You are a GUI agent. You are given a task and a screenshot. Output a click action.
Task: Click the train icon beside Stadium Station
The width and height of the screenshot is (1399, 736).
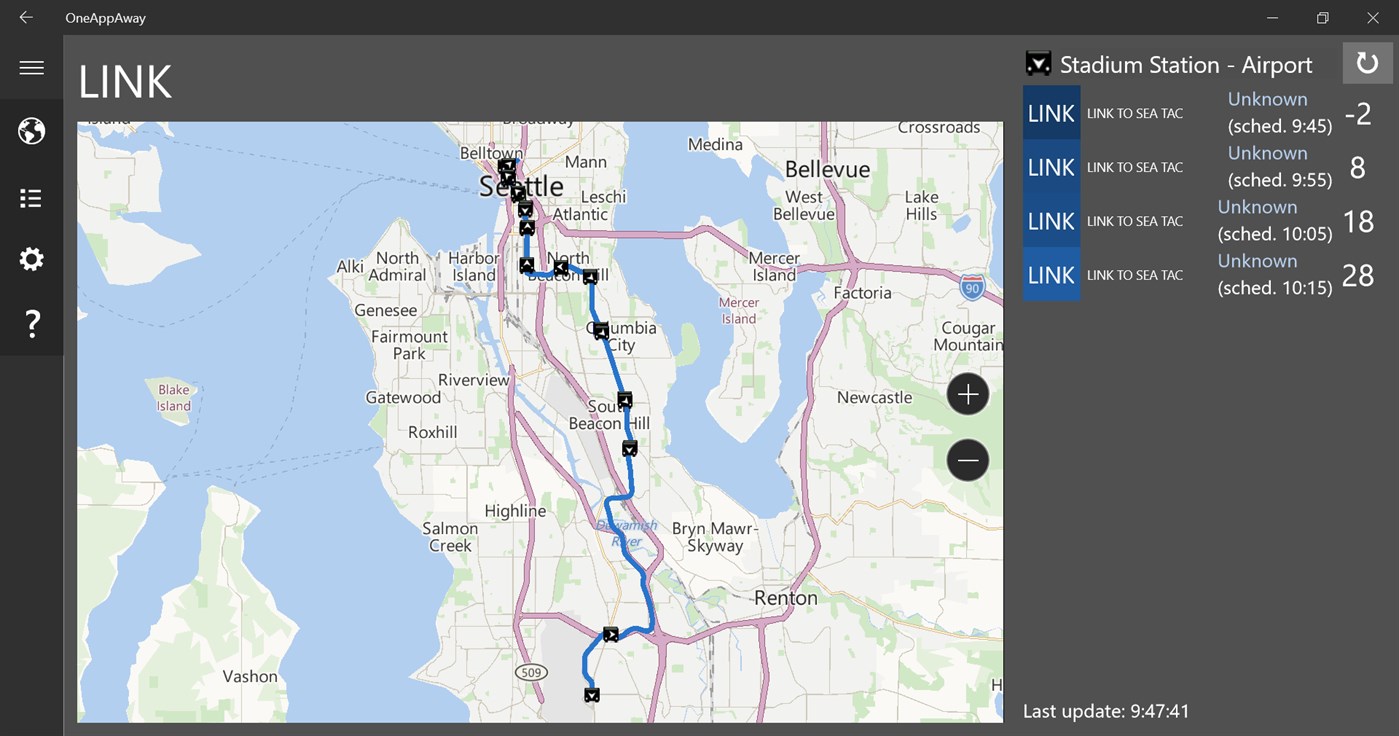click(x=1038, y=64)
